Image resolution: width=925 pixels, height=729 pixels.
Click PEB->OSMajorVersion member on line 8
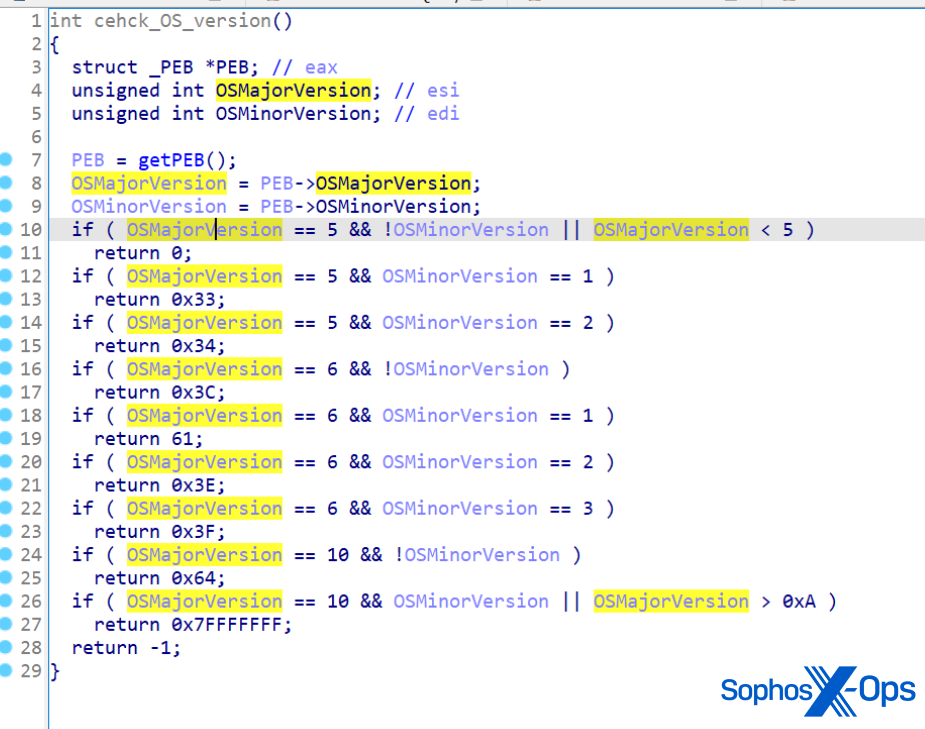[x=393, y=183]
